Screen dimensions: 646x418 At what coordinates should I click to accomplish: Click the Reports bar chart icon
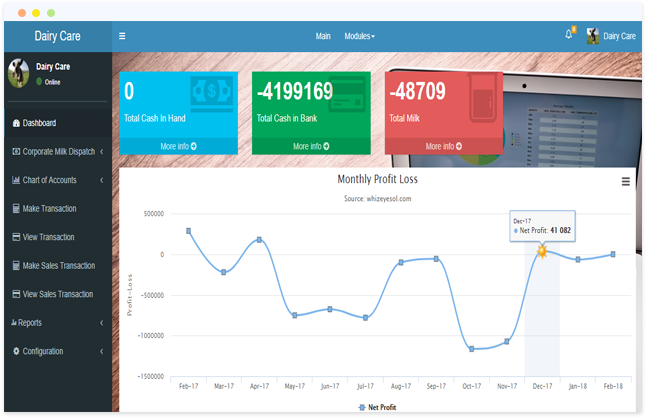(14, 322)
